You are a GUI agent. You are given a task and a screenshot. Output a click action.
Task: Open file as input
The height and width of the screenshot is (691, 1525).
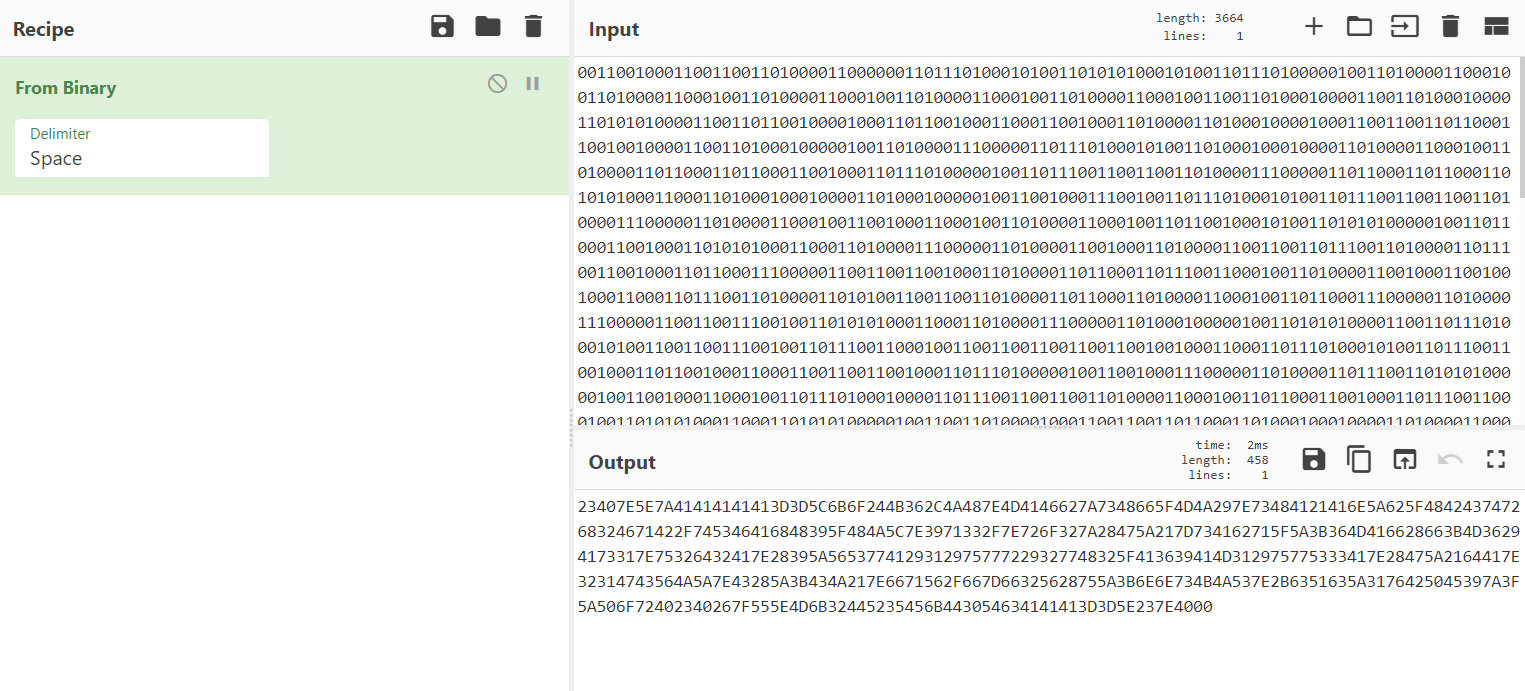(x=1405, y=27)
